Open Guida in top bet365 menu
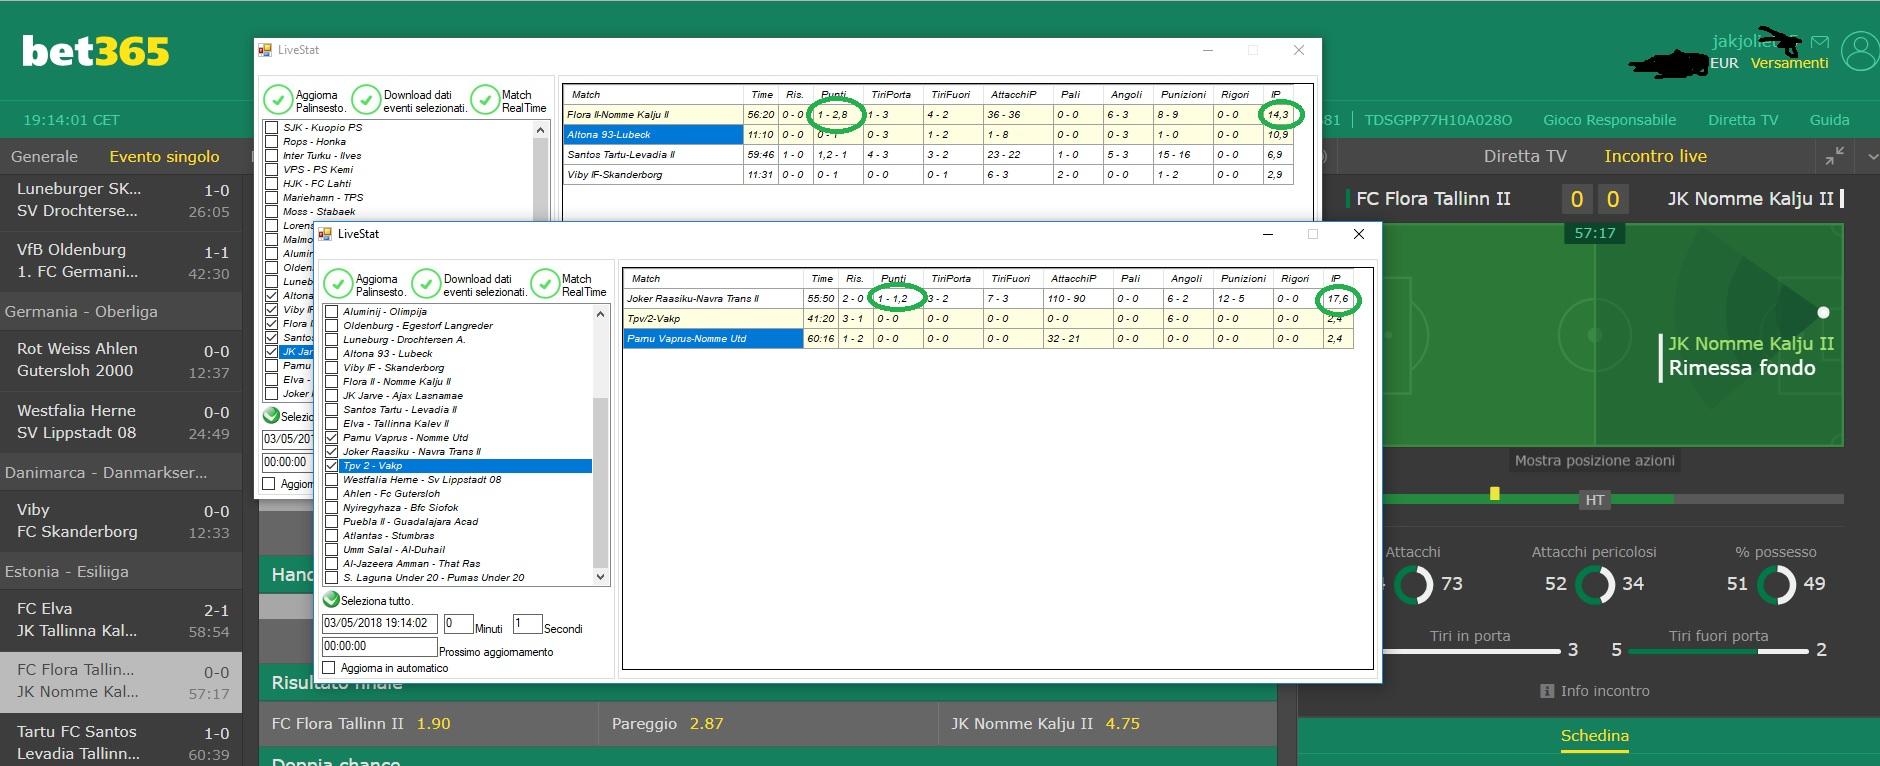The width and height of the screenshot is (1880, 766). click(1829, 120)
